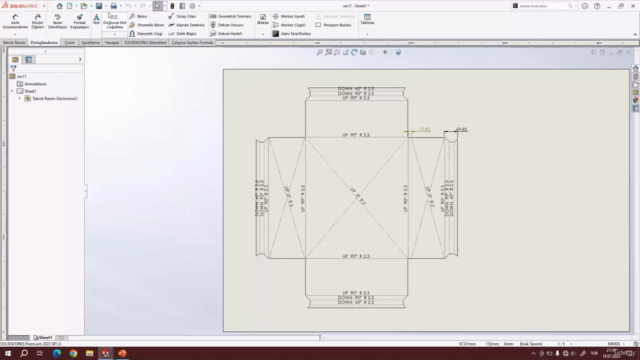Create a new document from quick toolbar
The width and height of the screenshot is (640, 360).
click(x=70, y=6)
